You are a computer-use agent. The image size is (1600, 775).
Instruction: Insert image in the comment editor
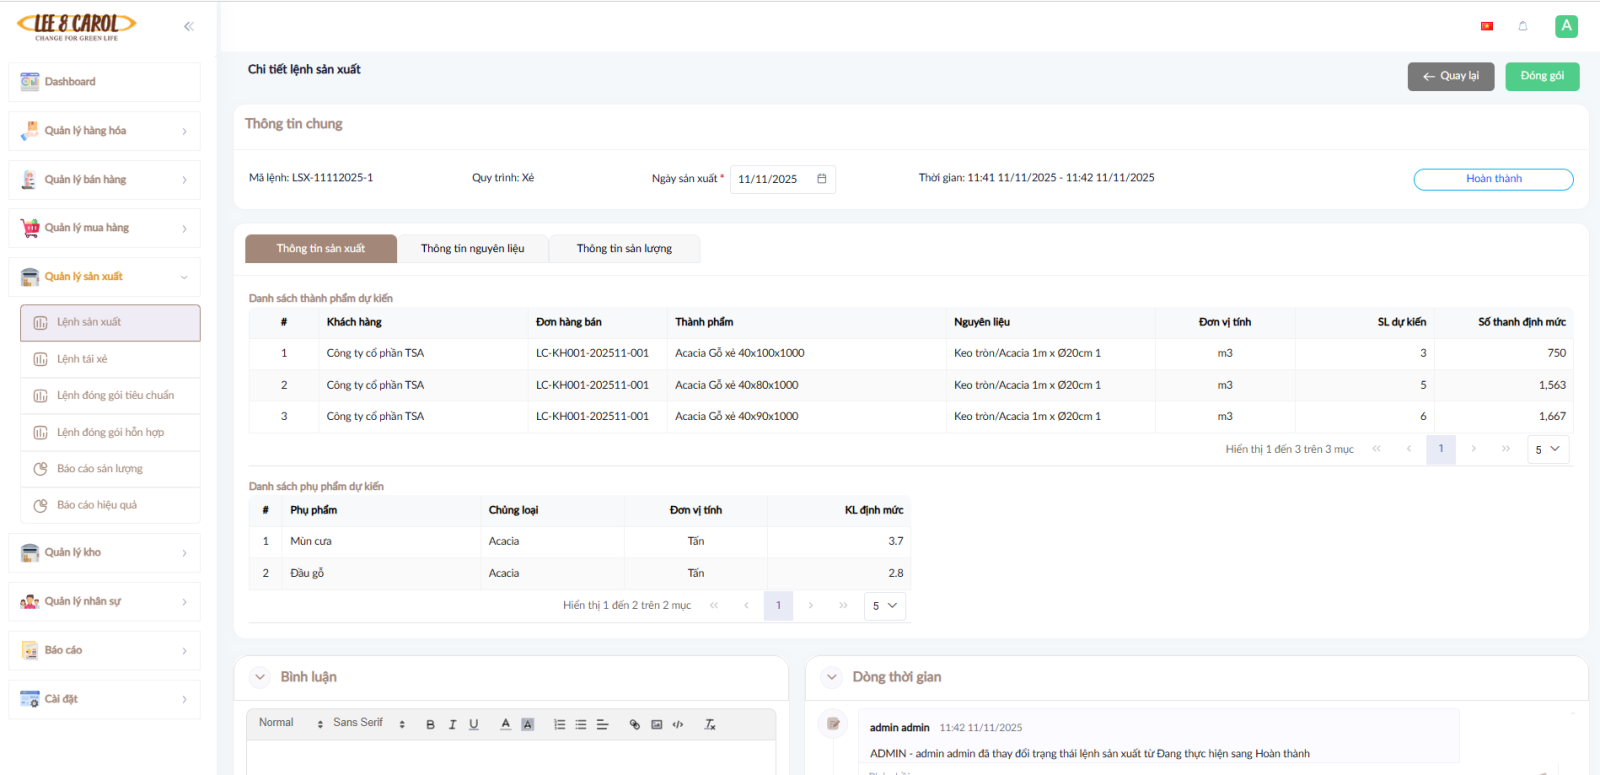pyautogui.click(x=656, y=724)
